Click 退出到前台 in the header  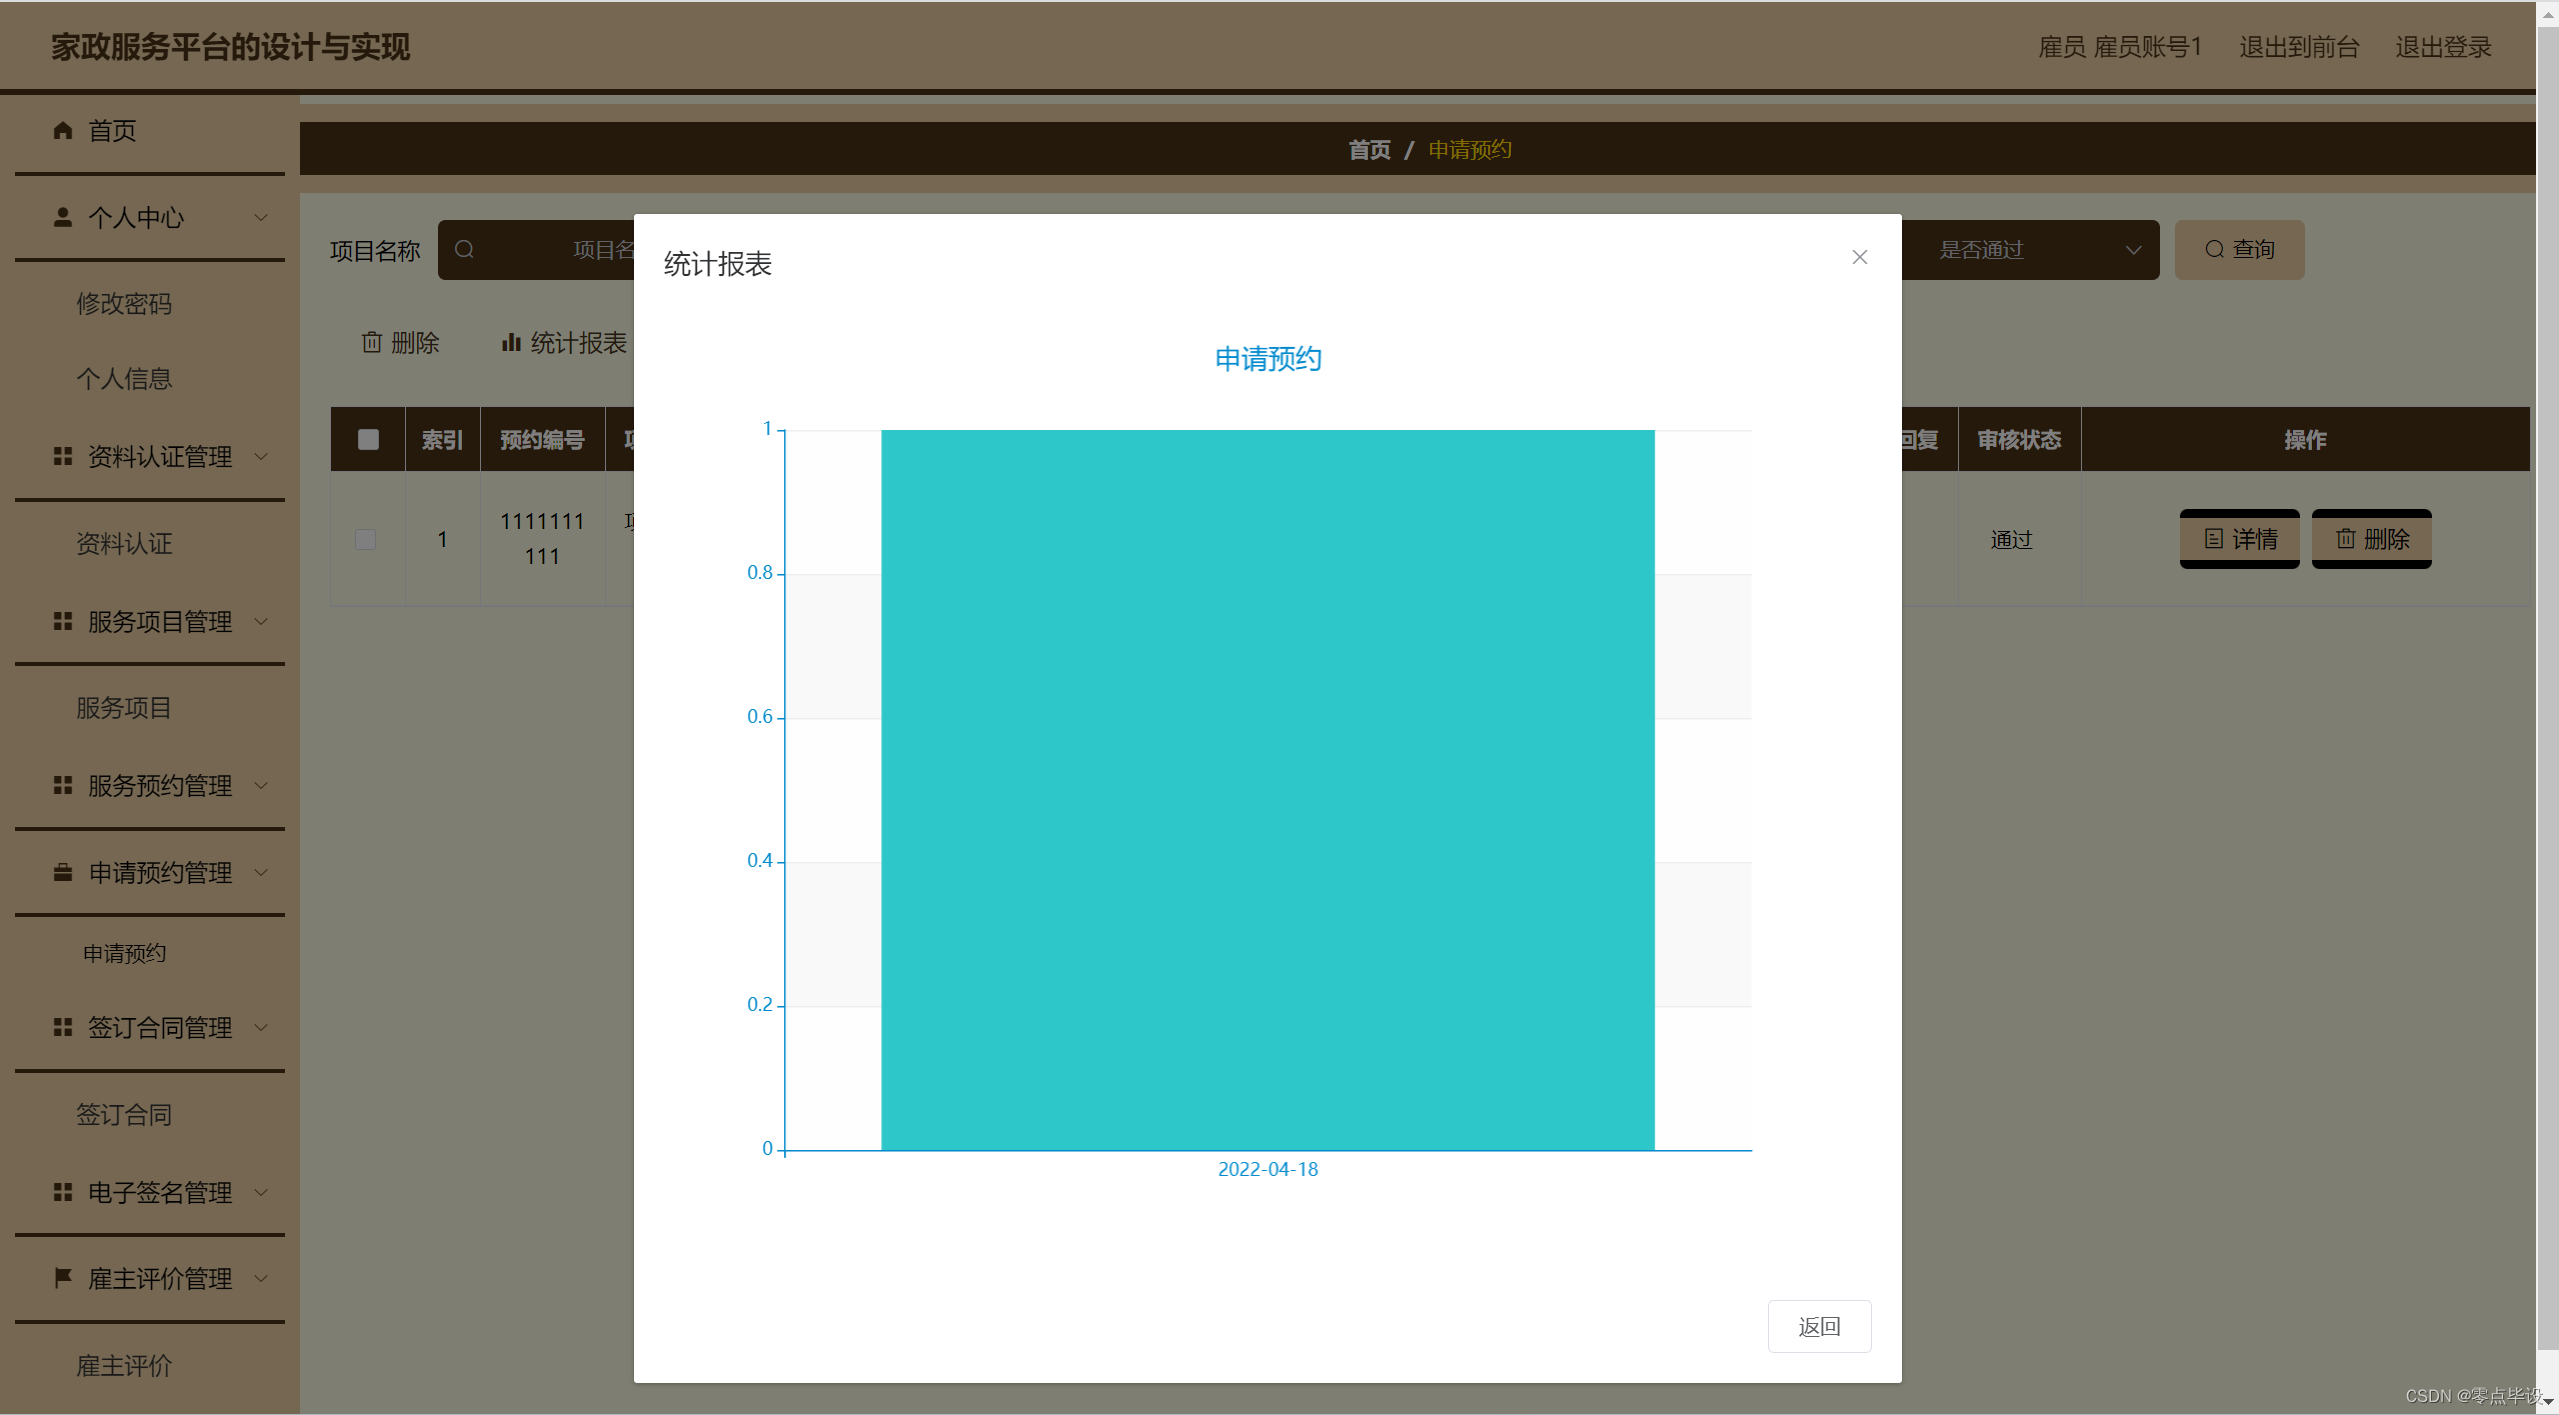coord(2299,47)
